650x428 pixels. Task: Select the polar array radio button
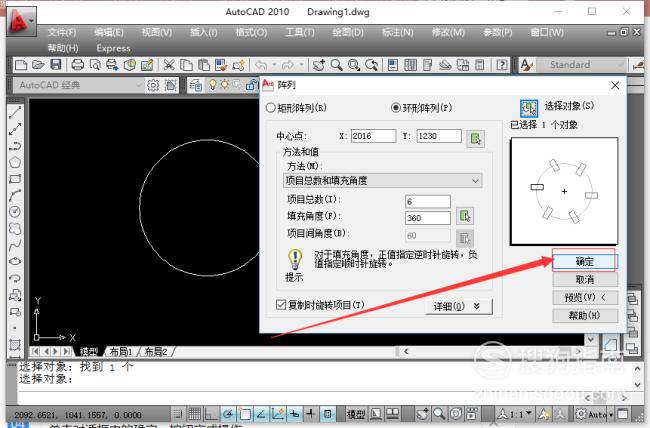[395, 108]
